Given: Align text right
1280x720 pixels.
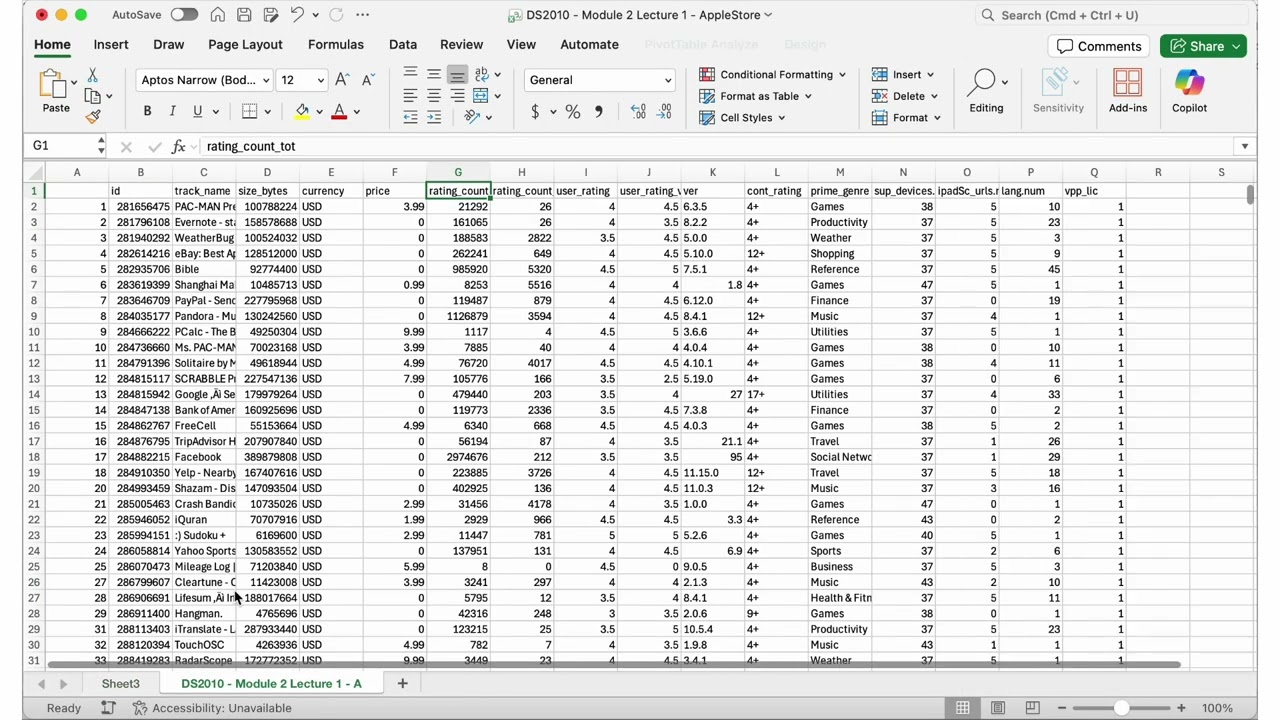Looking at the screenshot, I should (457, 96).
